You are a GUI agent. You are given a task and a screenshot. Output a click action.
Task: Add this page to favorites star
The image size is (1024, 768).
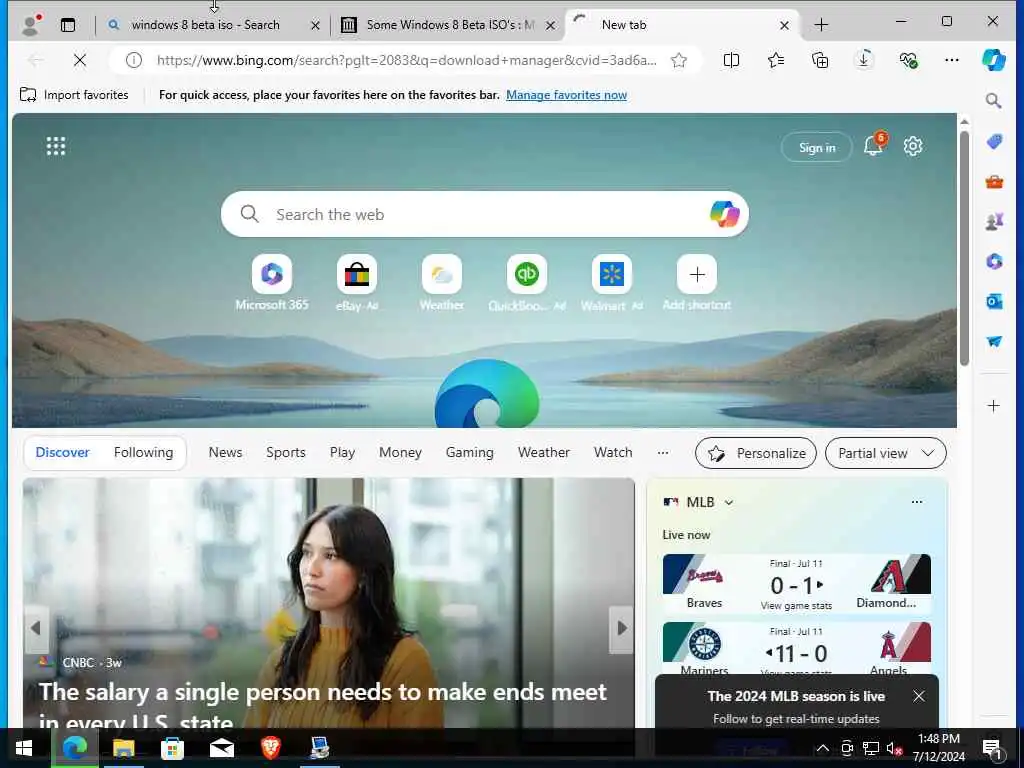pos(679,60)
